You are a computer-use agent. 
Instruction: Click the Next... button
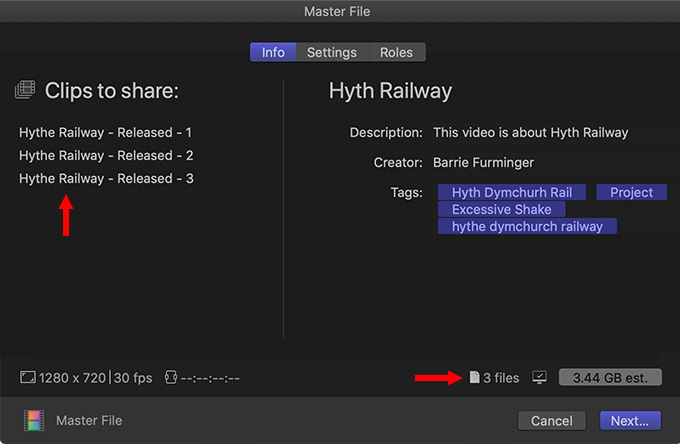[630, 421]
